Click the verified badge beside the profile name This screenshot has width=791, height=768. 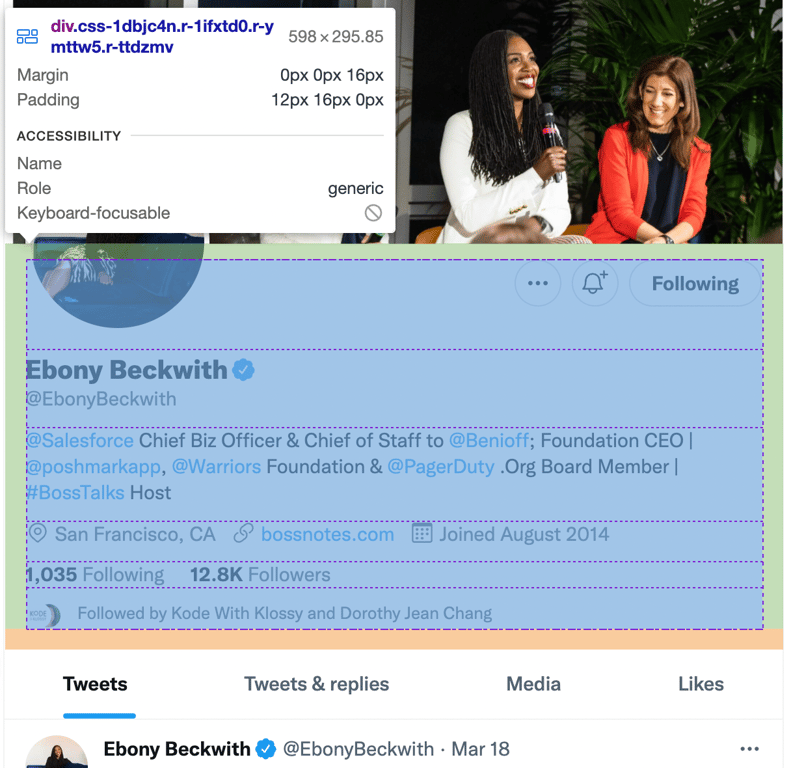(x=243, y=370)
